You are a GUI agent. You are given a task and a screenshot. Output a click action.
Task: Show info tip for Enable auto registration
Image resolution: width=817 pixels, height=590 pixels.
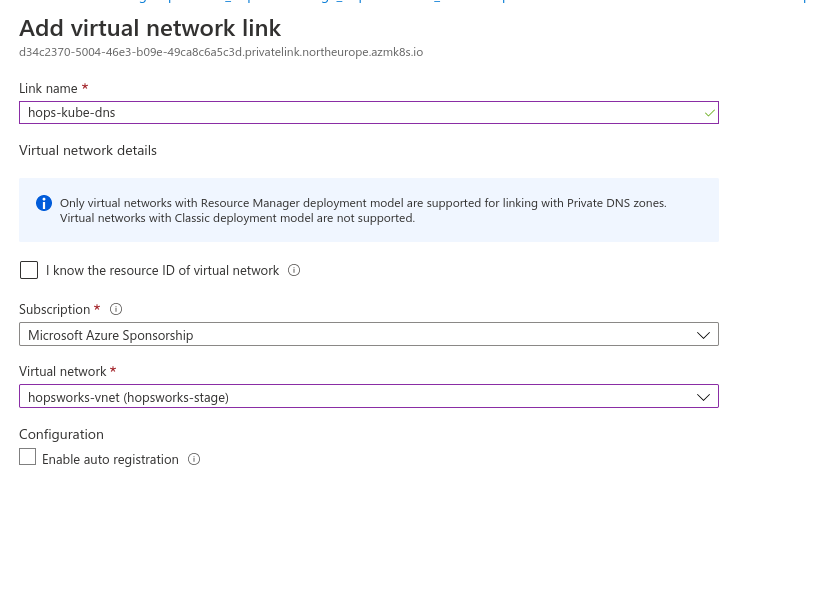point(194,459)
